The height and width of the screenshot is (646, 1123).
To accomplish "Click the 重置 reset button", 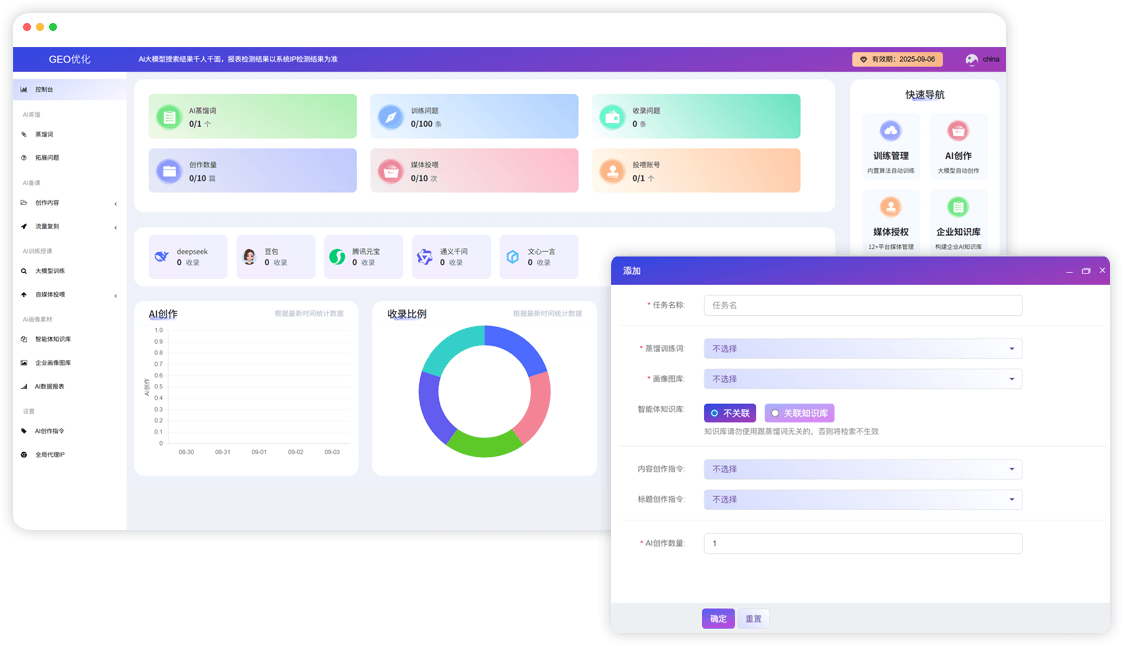I will (753, 619).
